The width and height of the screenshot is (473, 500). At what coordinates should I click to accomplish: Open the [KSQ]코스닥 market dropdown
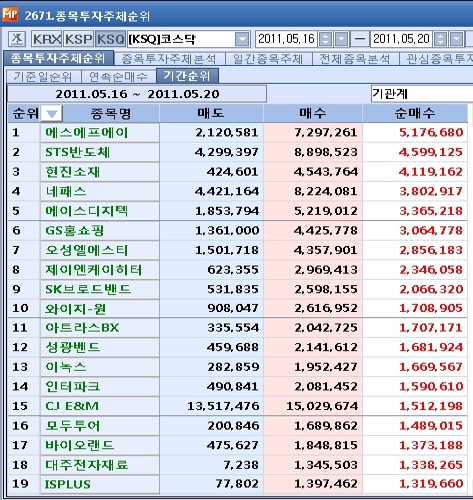pos(242,40)
